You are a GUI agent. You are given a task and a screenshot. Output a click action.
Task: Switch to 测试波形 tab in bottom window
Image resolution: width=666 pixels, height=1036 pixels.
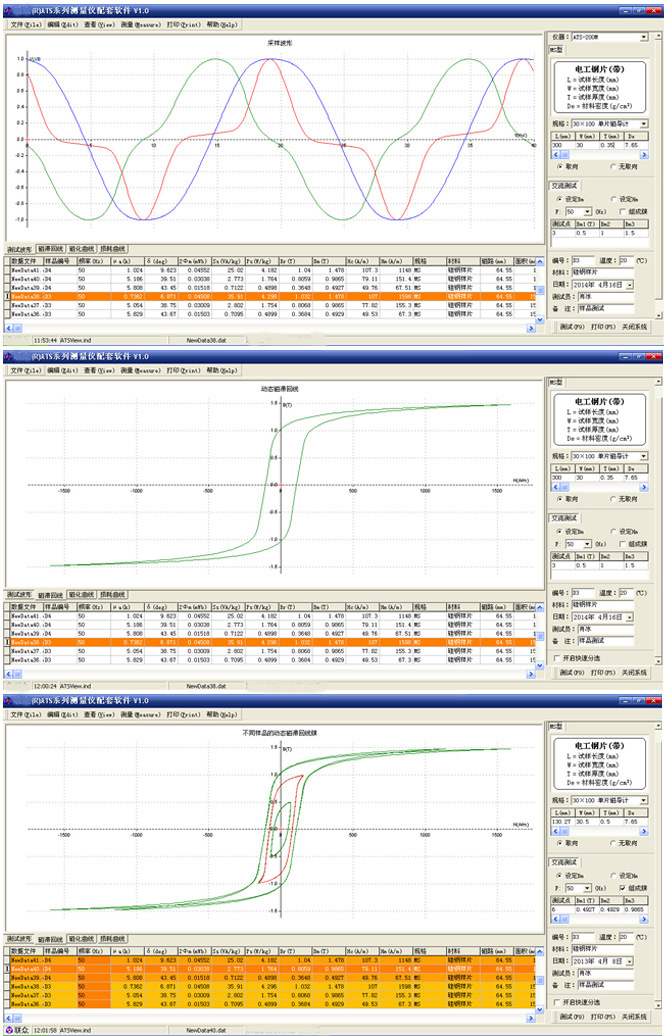(x=19, y=939)
